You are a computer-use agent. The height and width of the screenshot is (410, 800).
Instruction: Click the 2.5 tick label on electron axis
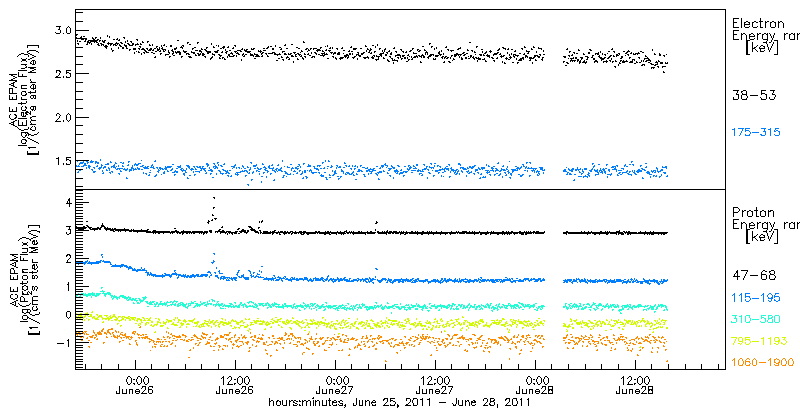pyautogui.click(x=62, y=74)
